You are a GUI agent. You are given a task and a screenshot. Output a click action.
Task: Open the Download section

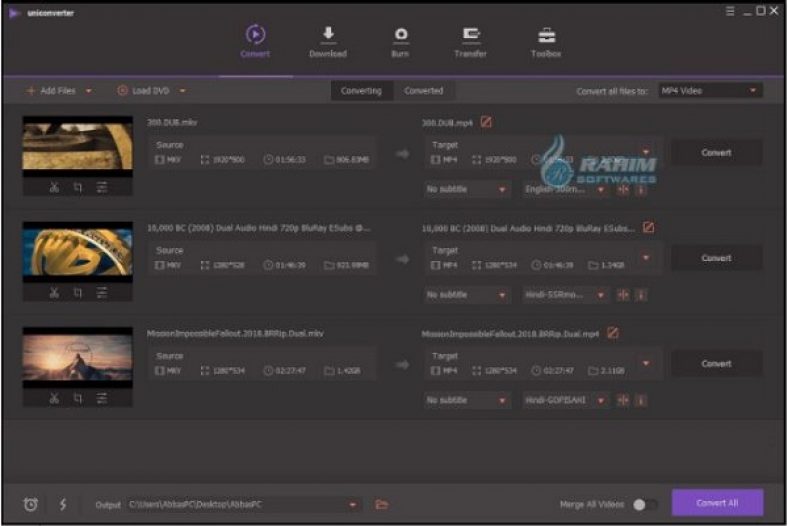tap(328, 42)
